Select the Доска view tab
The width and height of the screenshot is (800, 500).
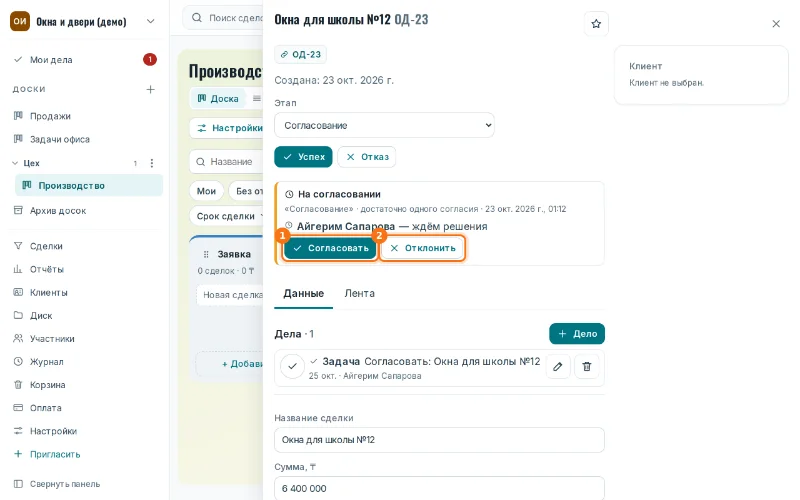pyautogui.click(x=218, y=98)
